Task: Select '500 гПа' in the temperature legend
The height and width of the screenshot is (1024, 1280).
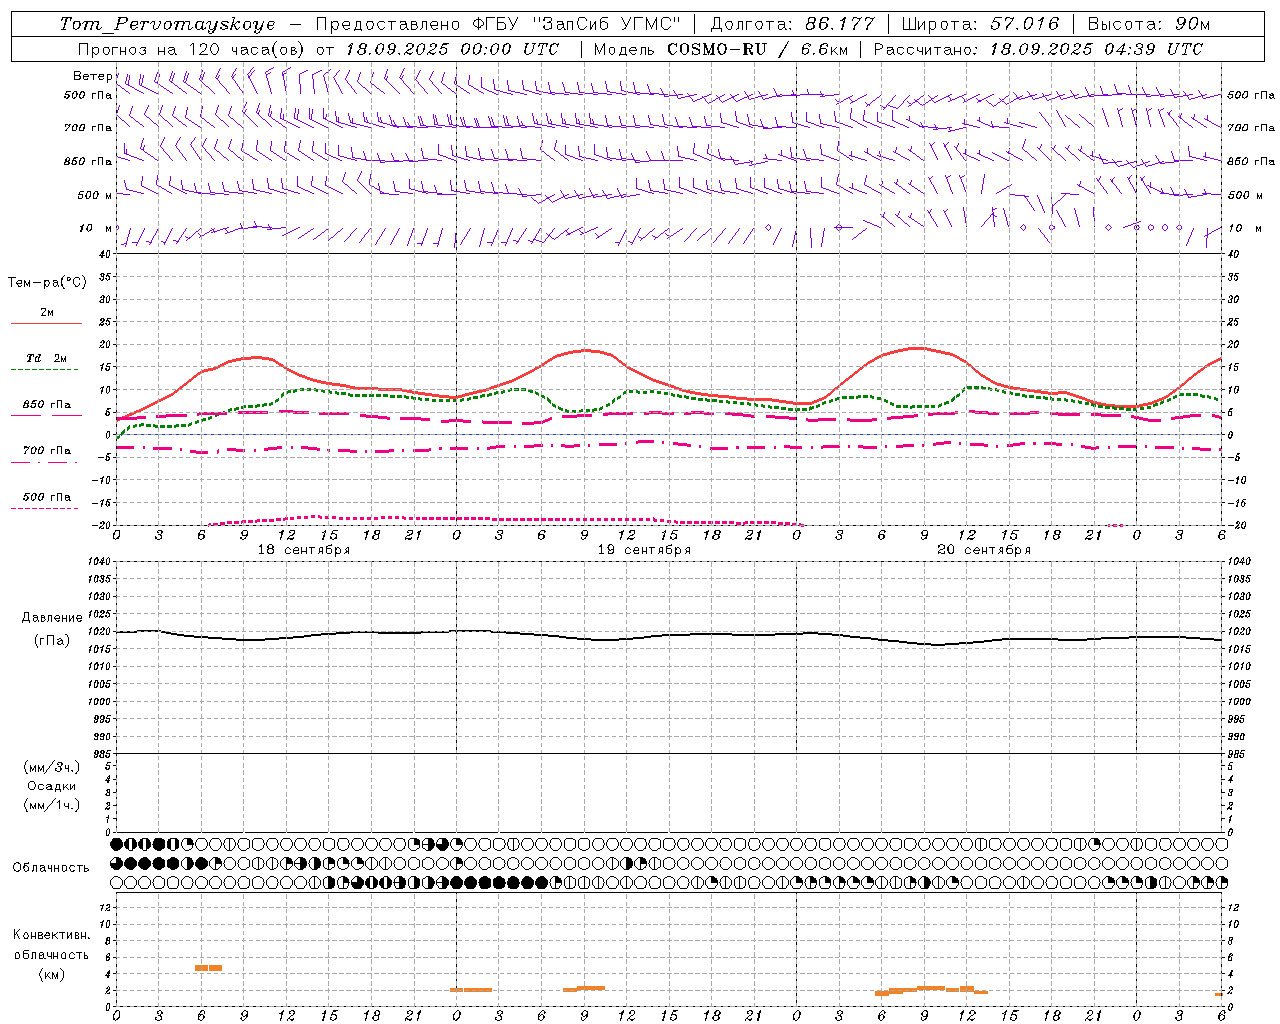Action: pyautogui.click(x=47, y=497)
